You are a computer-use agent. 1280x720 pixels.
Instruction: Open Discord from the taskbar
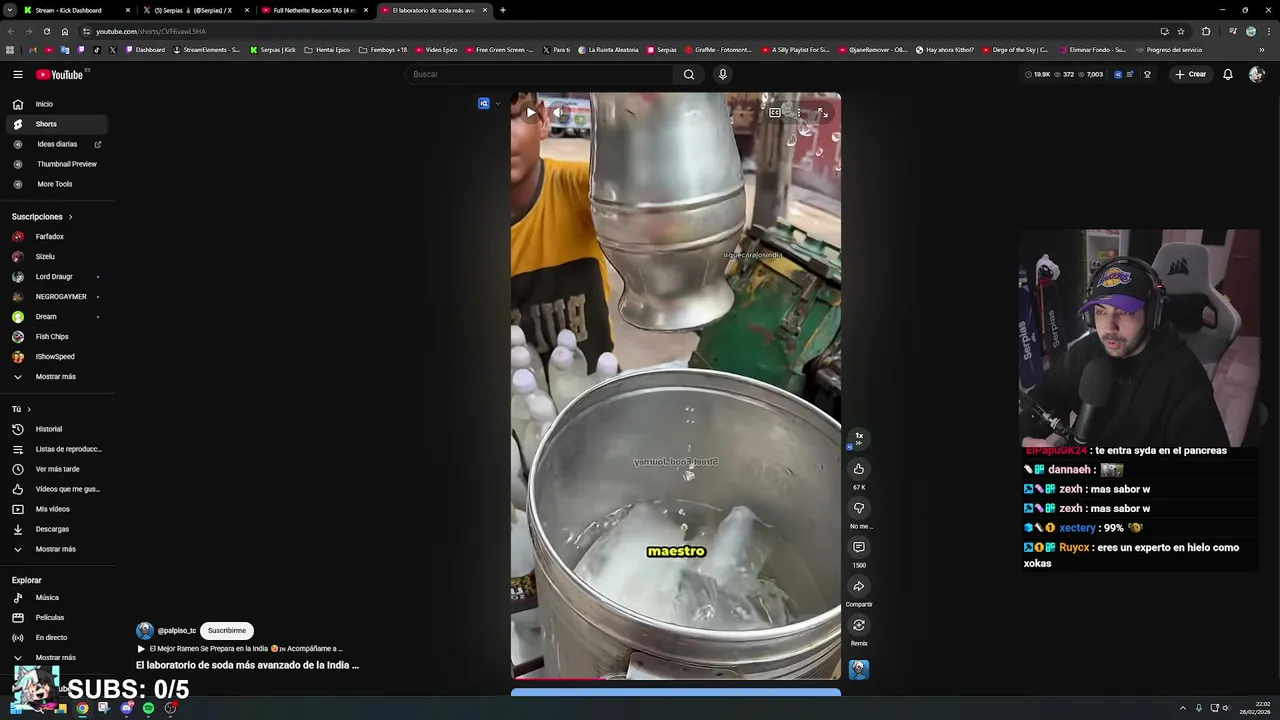point(126,708)
